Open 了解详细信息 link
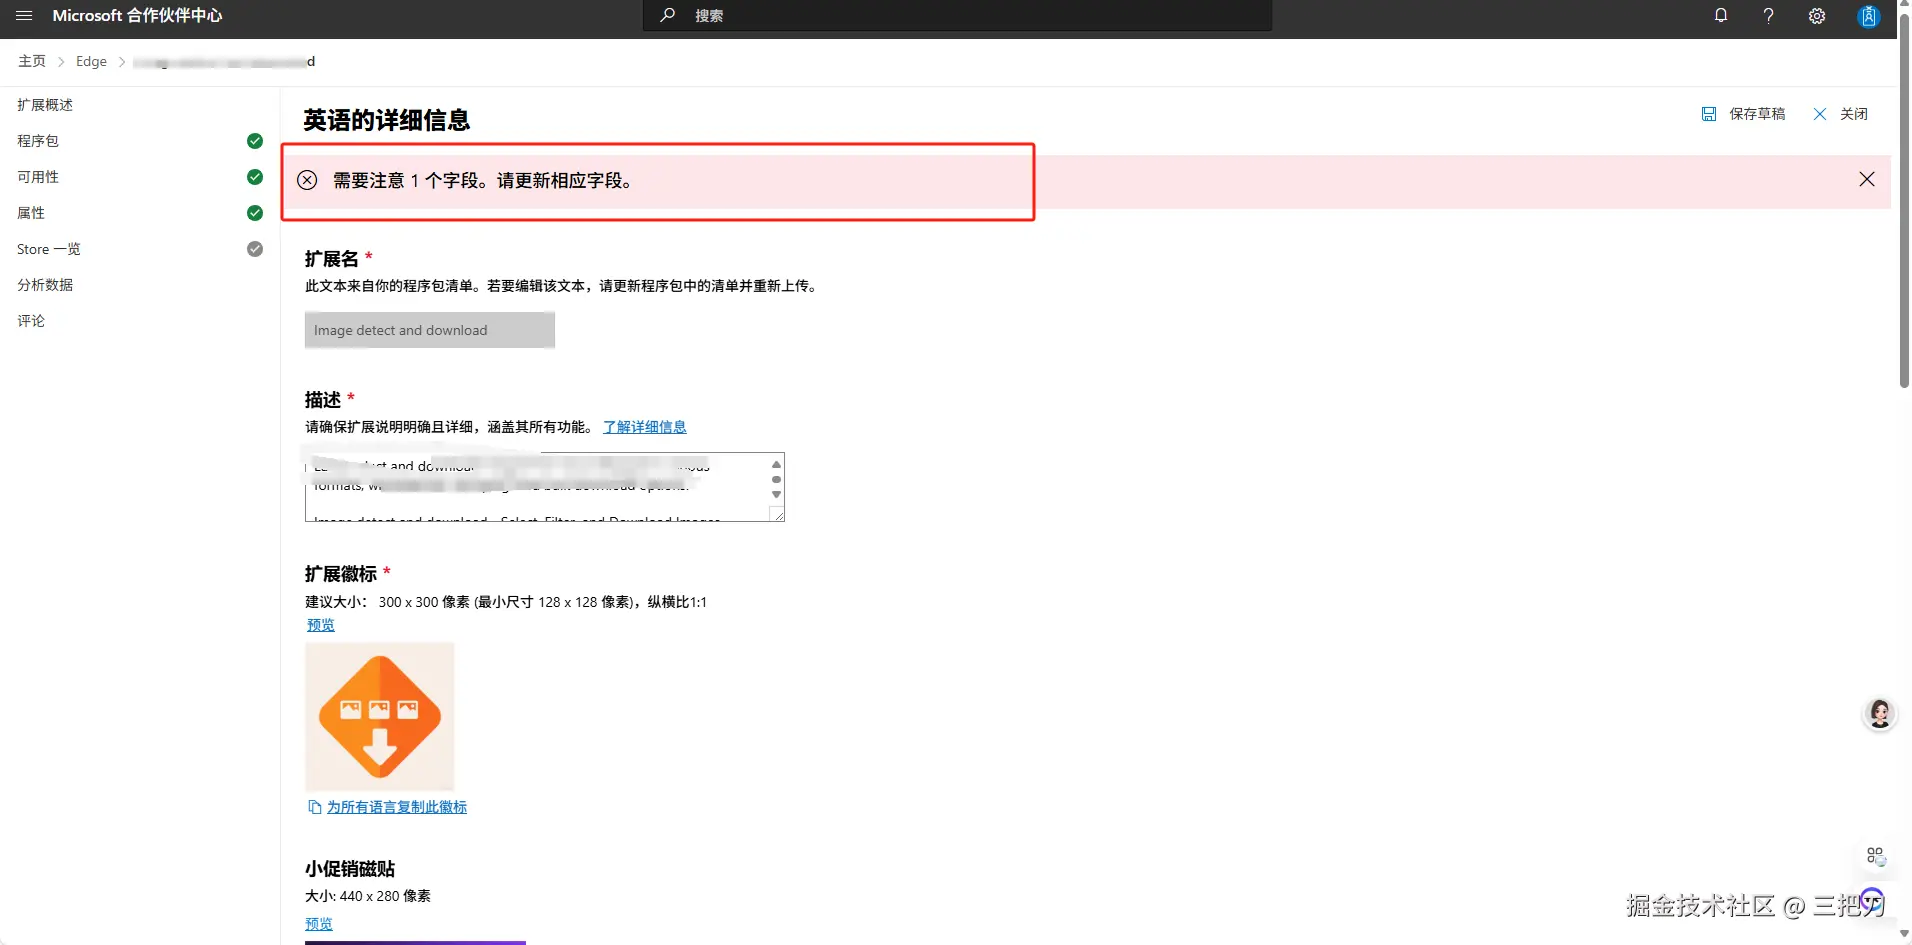The image size is (1912, 945). [x=645, y=427]
